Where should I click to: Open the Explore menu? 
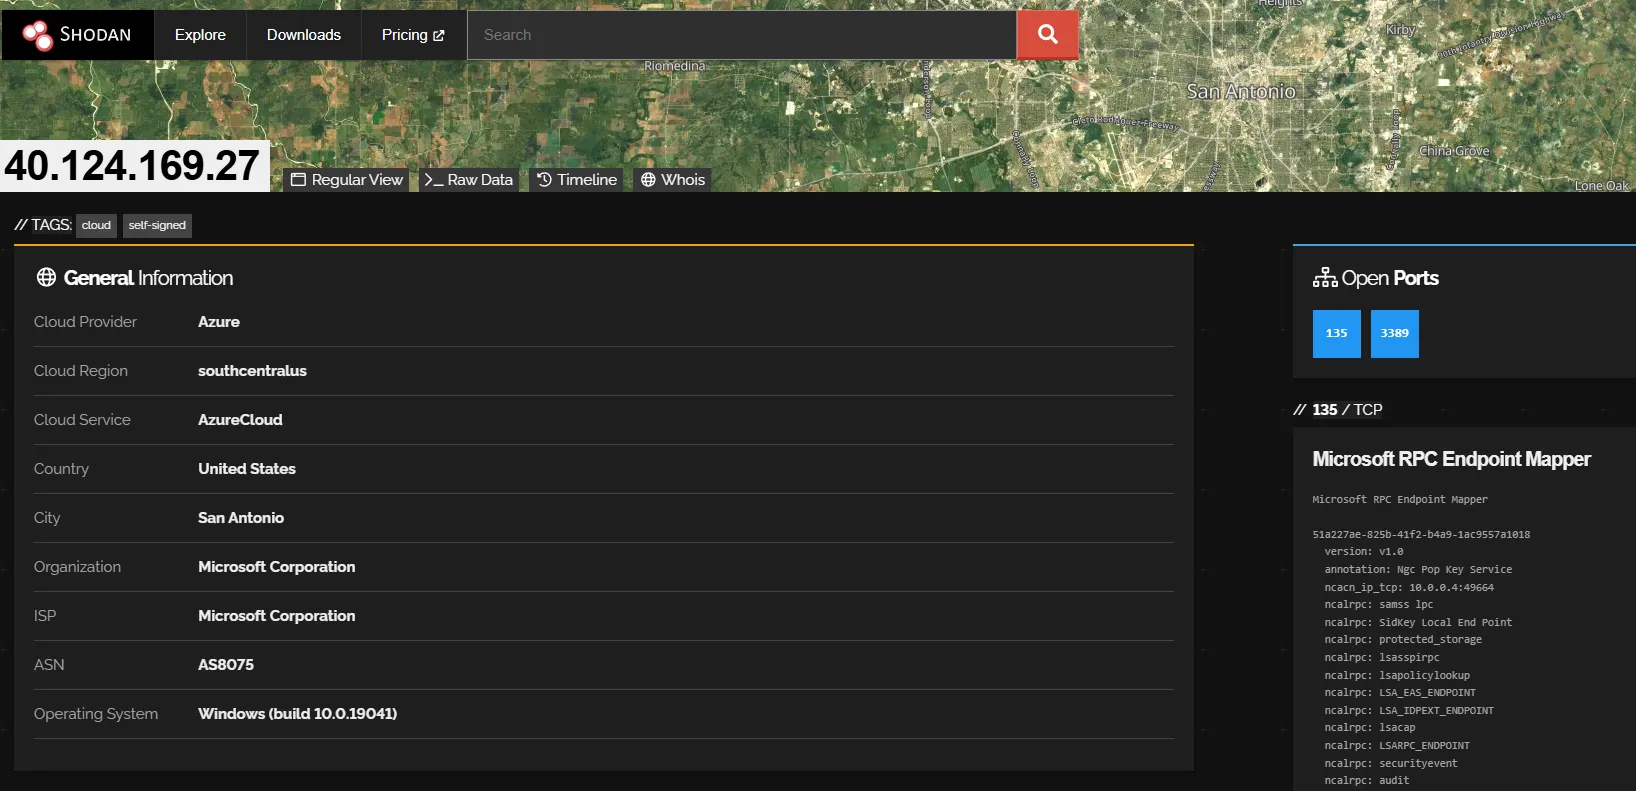click(200, 35)
